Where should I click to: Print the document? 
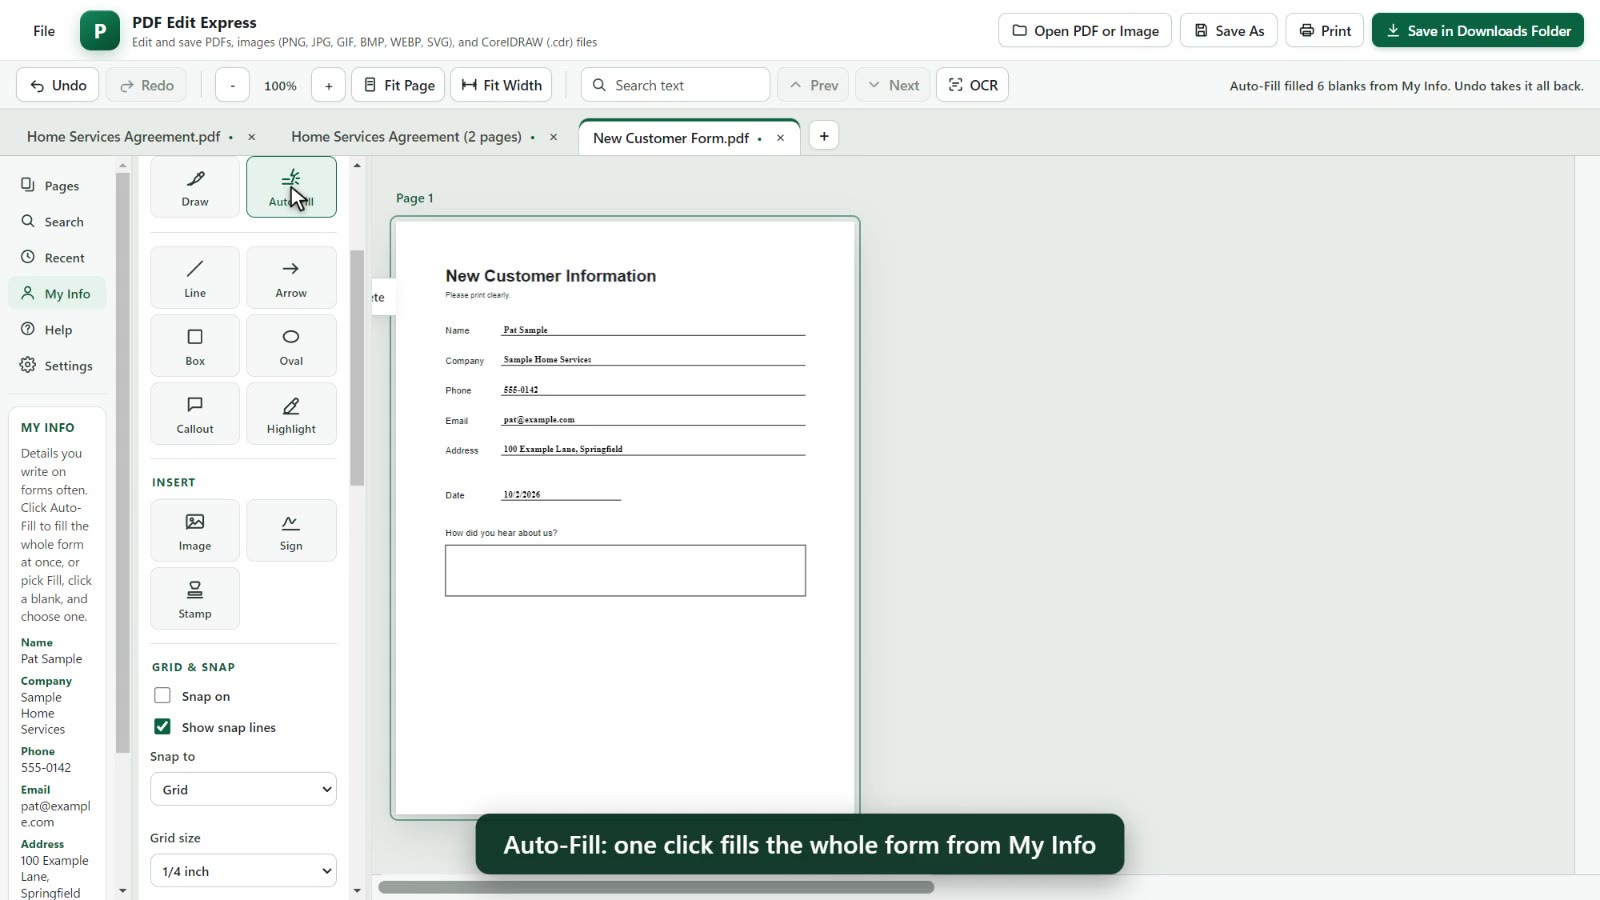tap(1325, 30)
